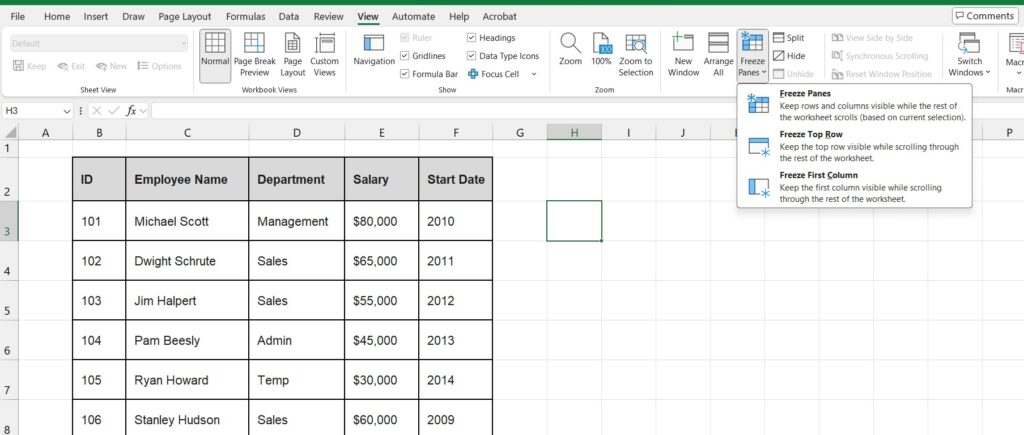Viewport: 1024px width, 435px height.
Task: Expand the Freeze Panes dropdown button
Action: coord(752,55)
